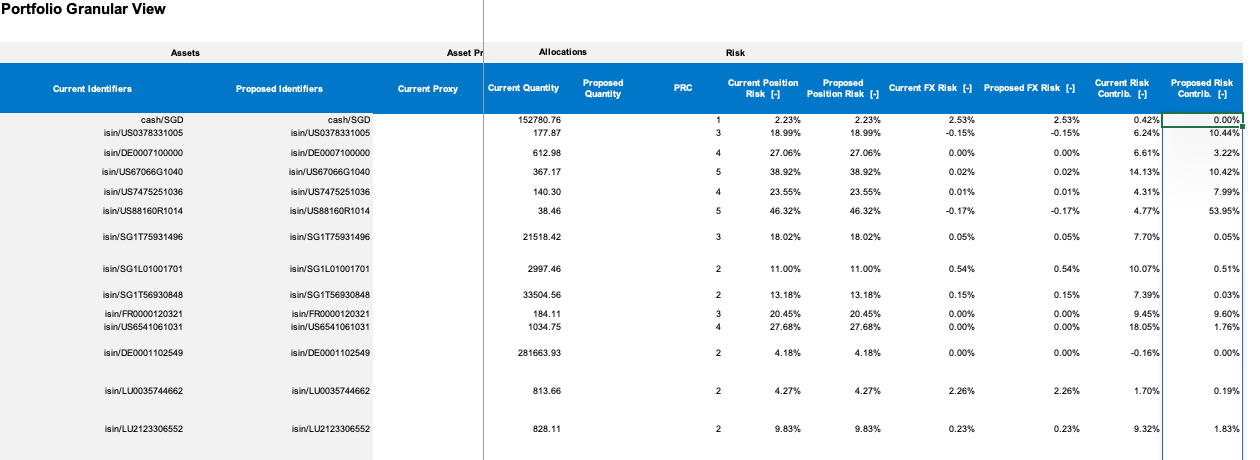Select the isin/LU2123306552 proposed identifier cell
Image resolution: width=1260 pixels, height=460 pixels.
tap(330, 429)
